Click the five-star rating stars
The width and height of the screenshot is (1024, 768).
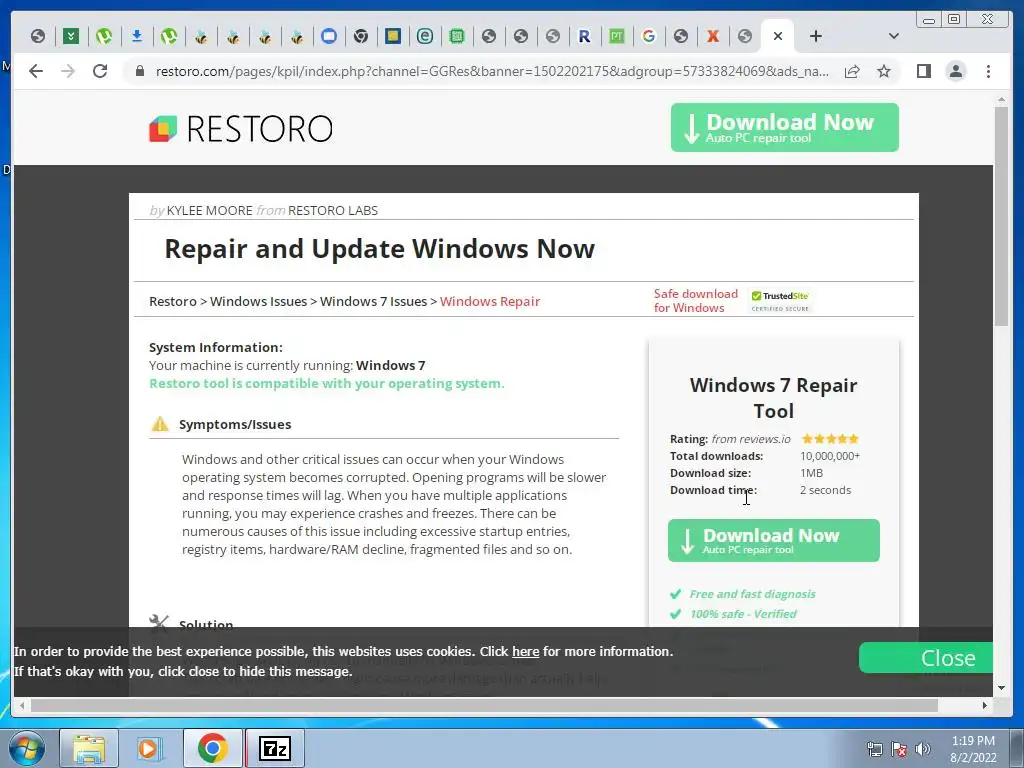830,439
